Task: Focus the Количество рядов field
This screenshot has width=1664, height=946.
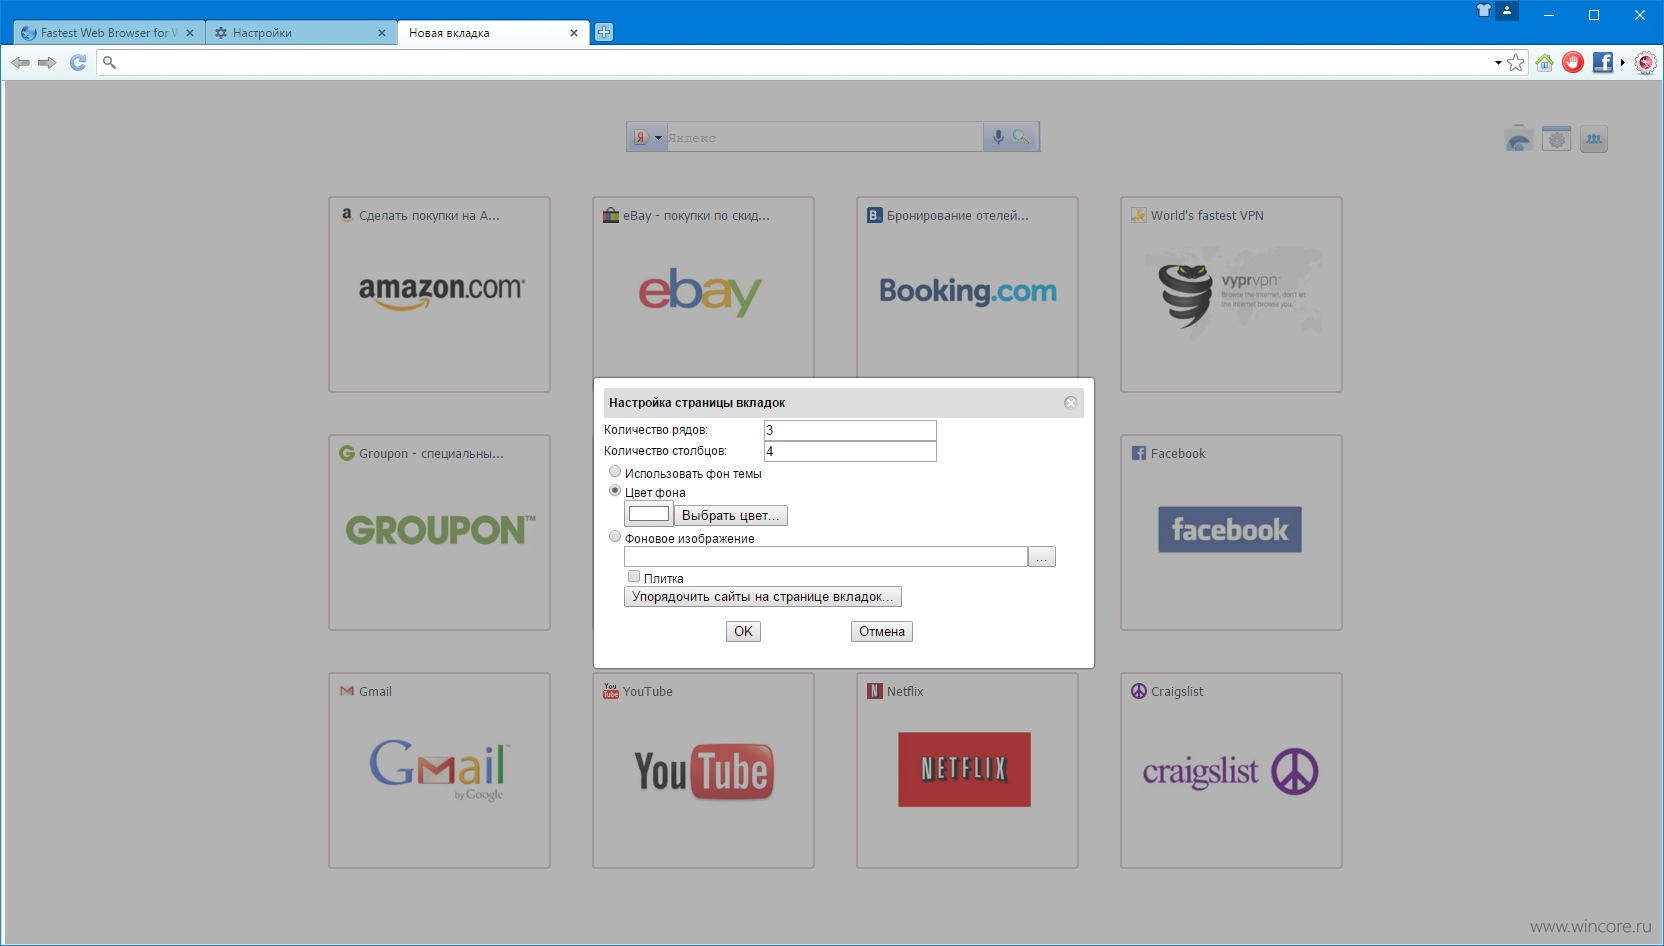Action: click(x=850, y=430)
